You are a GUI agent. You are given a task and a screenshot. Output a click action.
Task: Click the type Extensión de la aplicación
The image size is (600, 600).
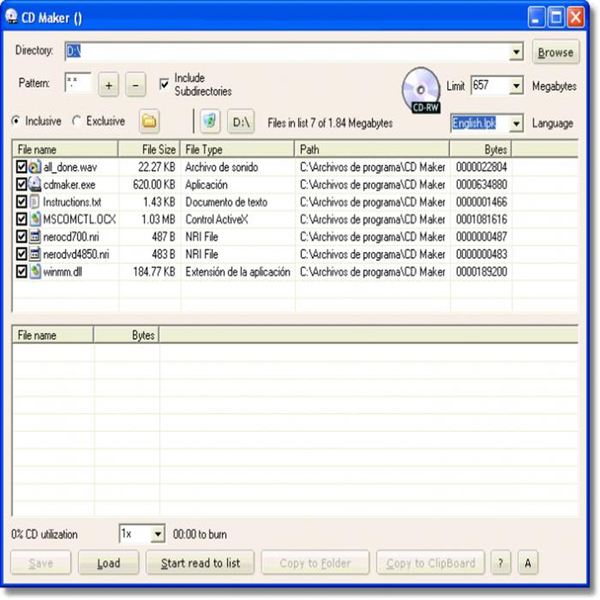238,272
